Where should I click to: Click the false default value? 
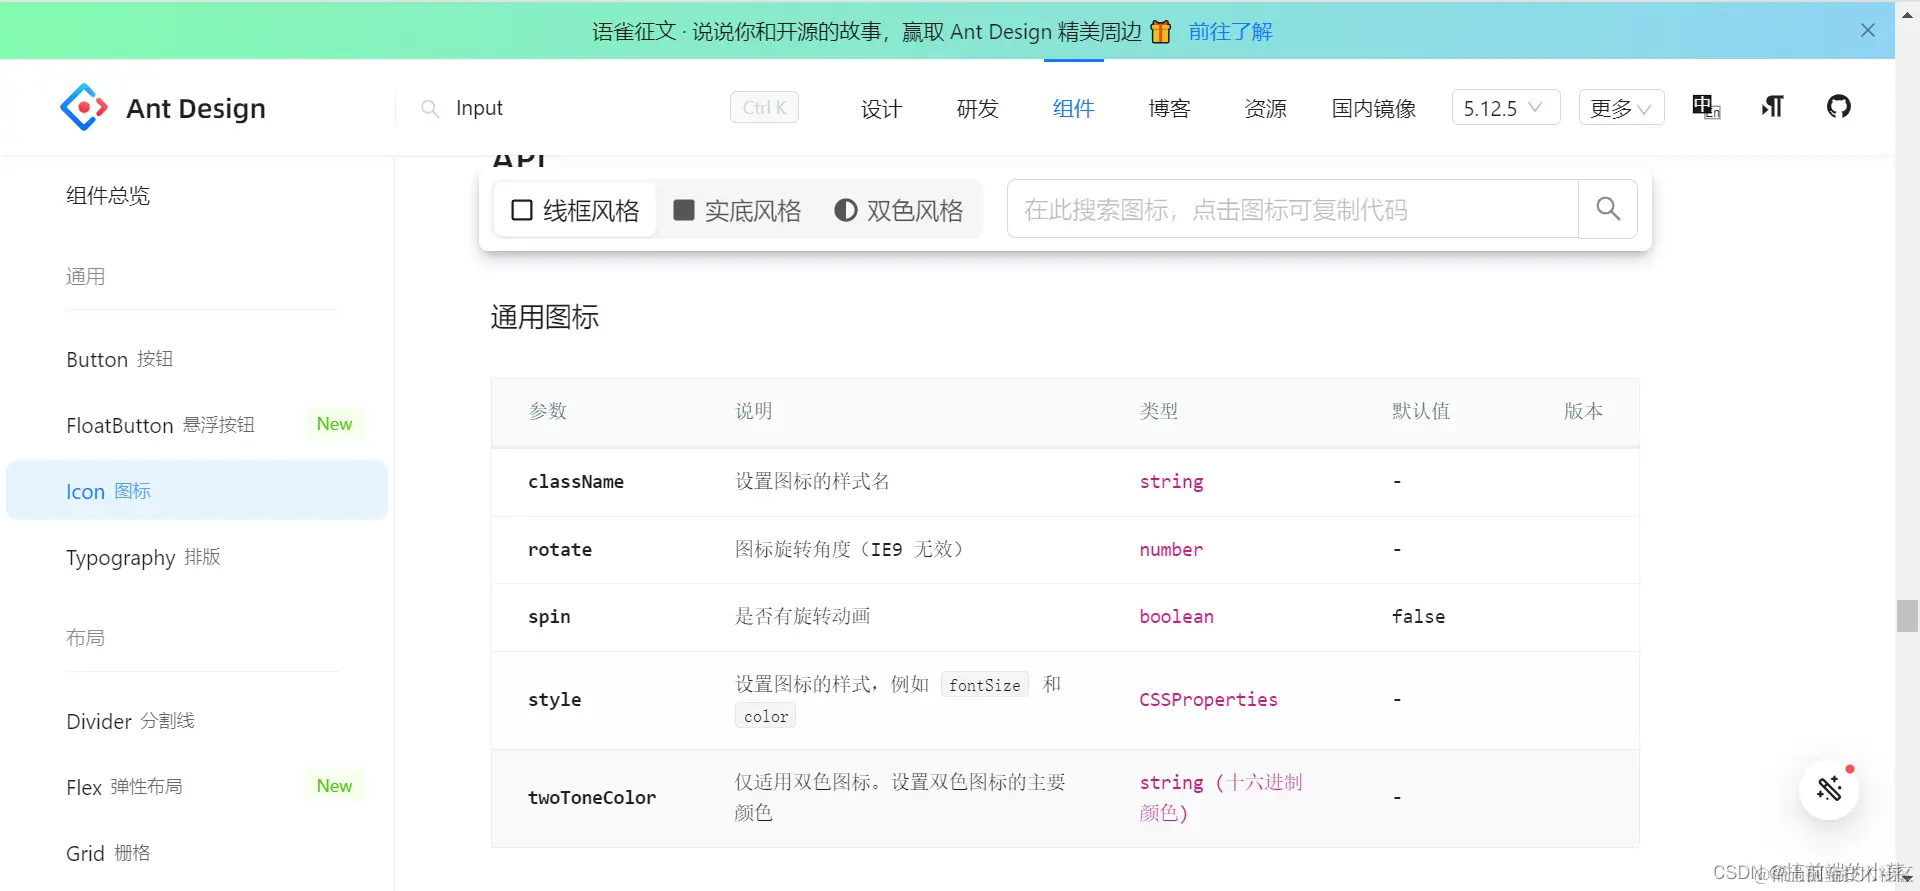point(1418,617)
